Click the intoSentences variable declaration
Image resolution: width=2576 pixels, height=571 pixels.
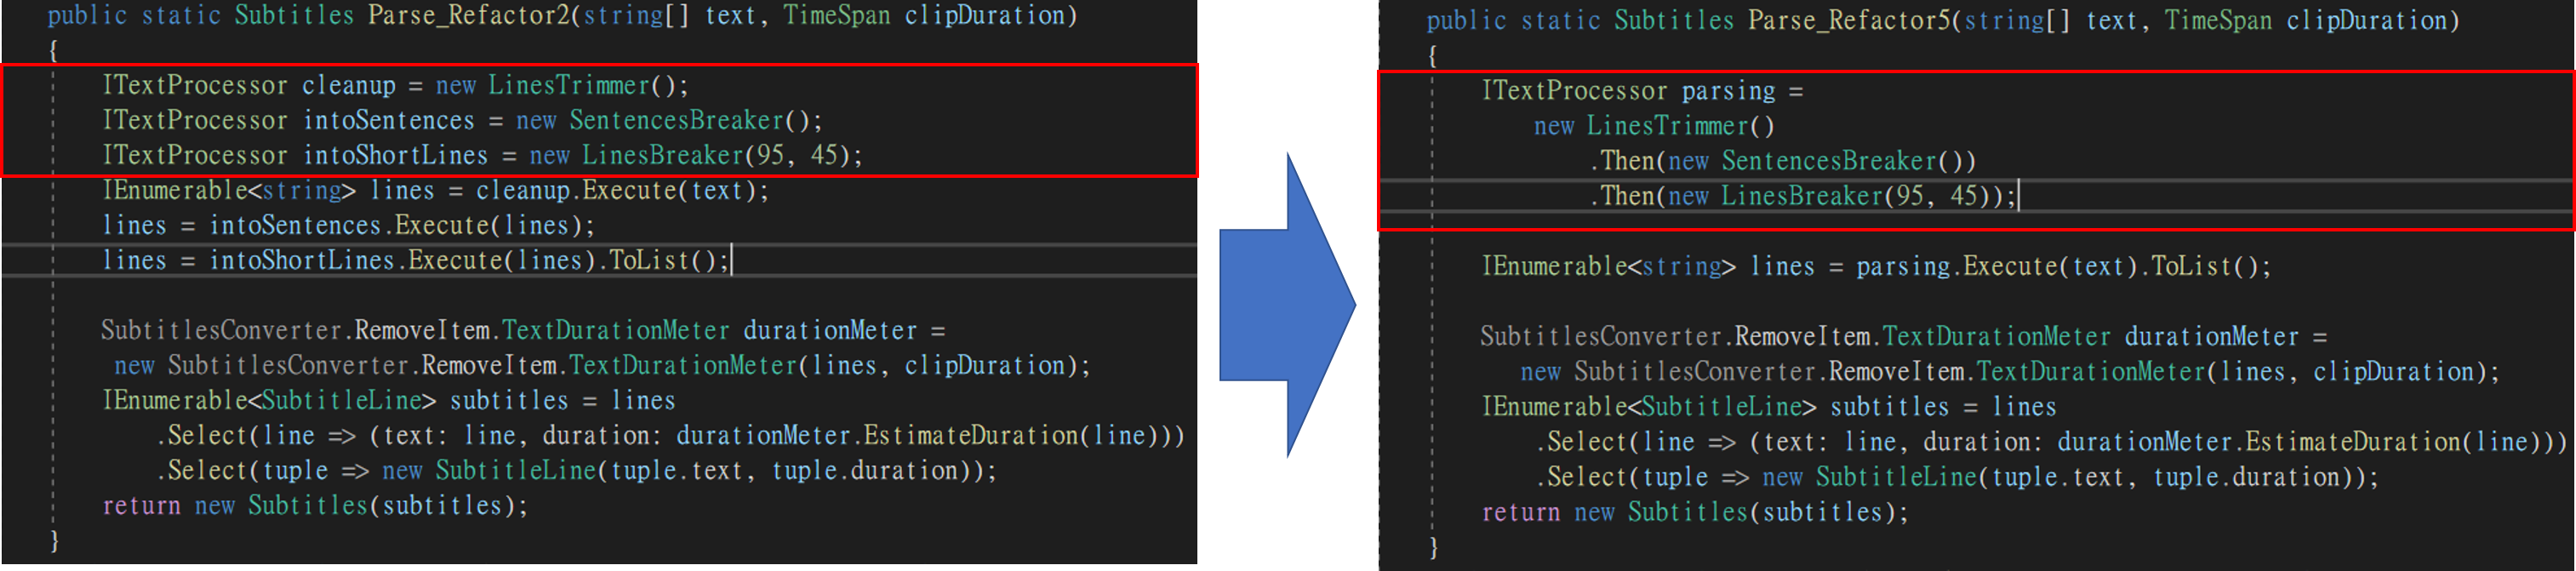tap(389, 121)
